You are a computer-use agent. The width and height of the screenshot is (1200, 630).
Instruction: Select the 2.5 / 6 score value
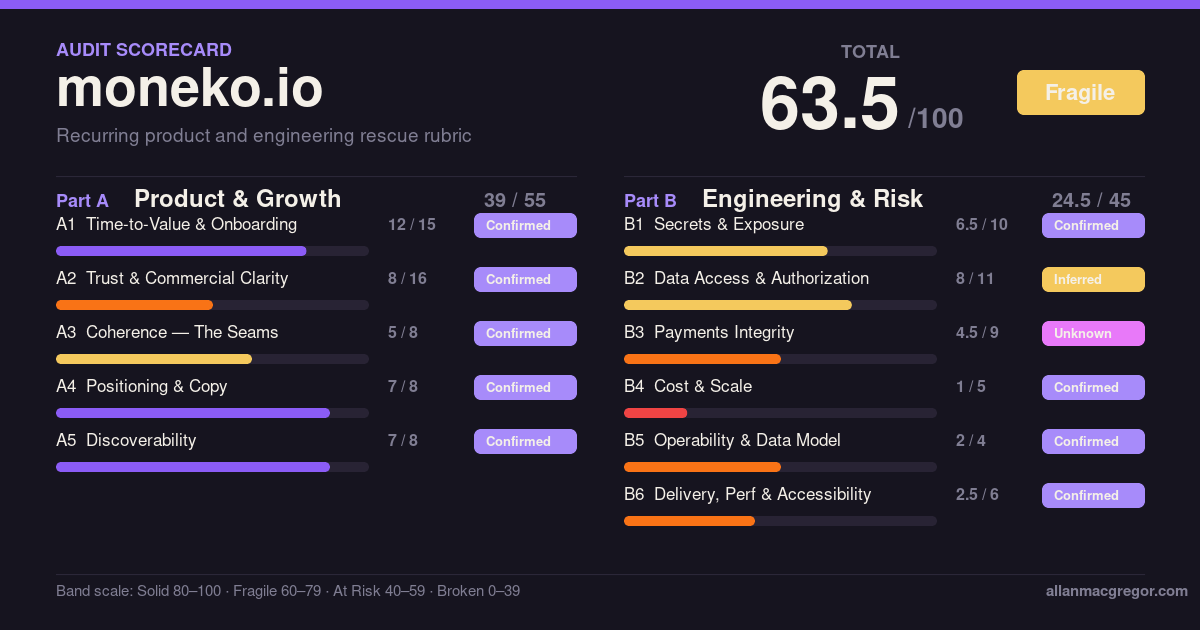coord(977,494)
